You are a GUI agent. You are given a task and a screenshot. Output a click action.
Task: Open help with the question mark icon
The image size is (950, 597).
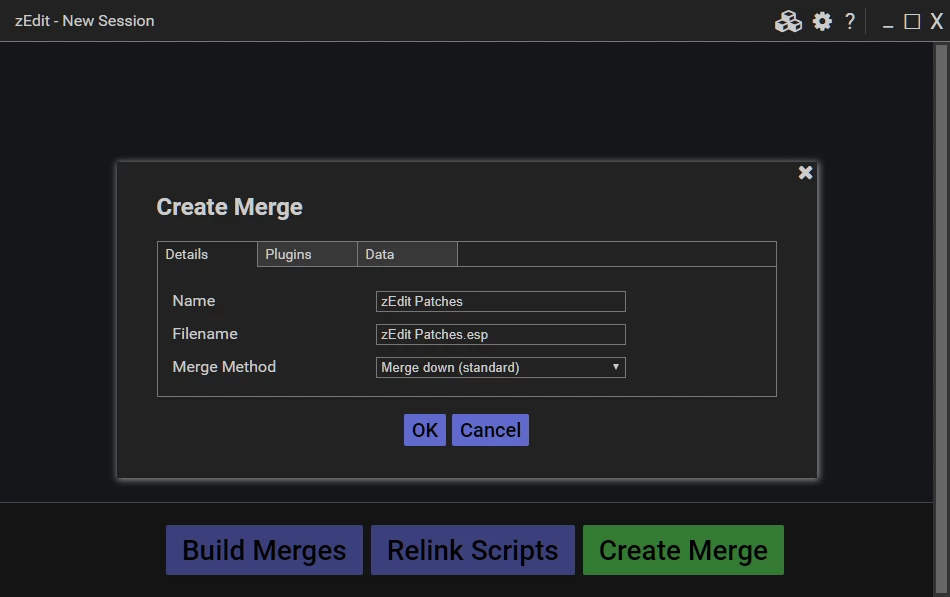[x=850, y=21]
